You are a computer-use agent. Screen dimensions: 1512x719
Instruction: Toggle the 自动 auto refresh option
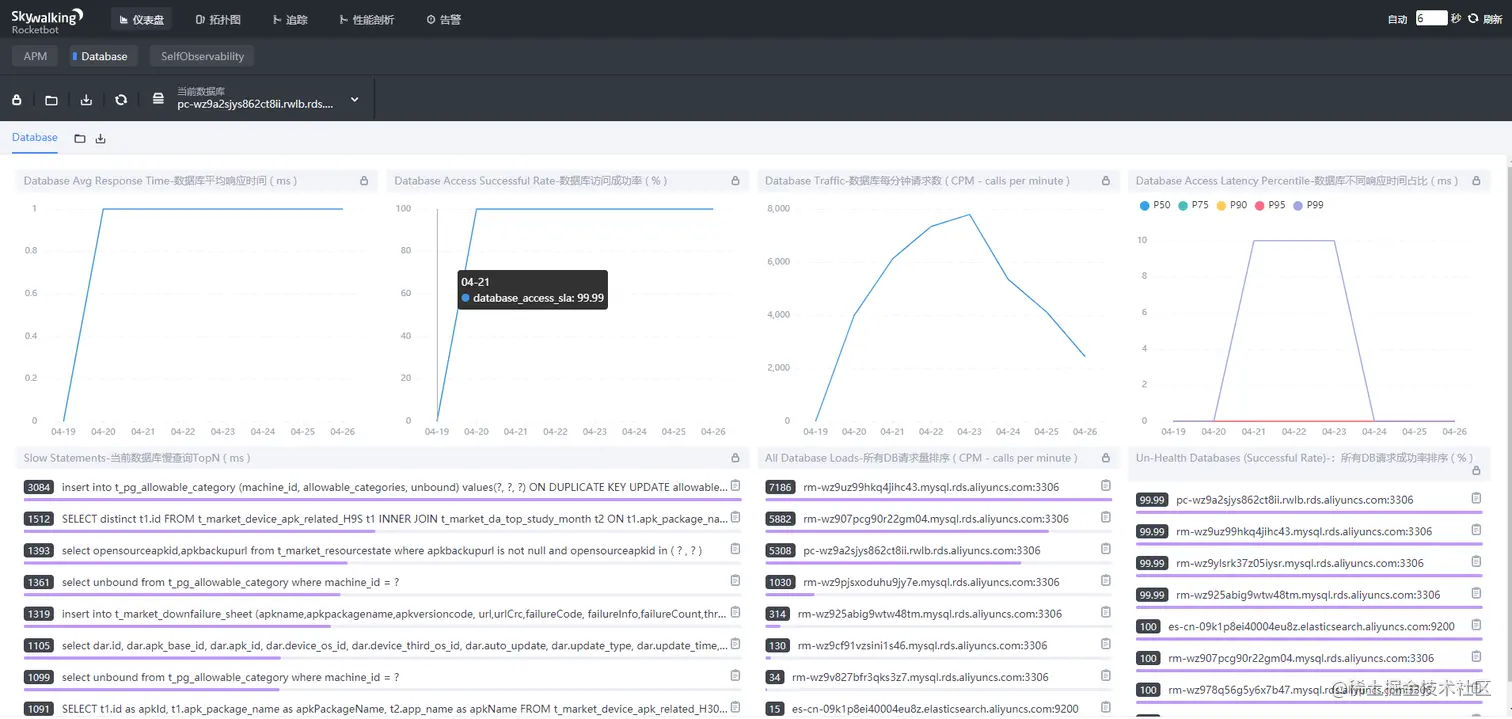point(1398,19)
